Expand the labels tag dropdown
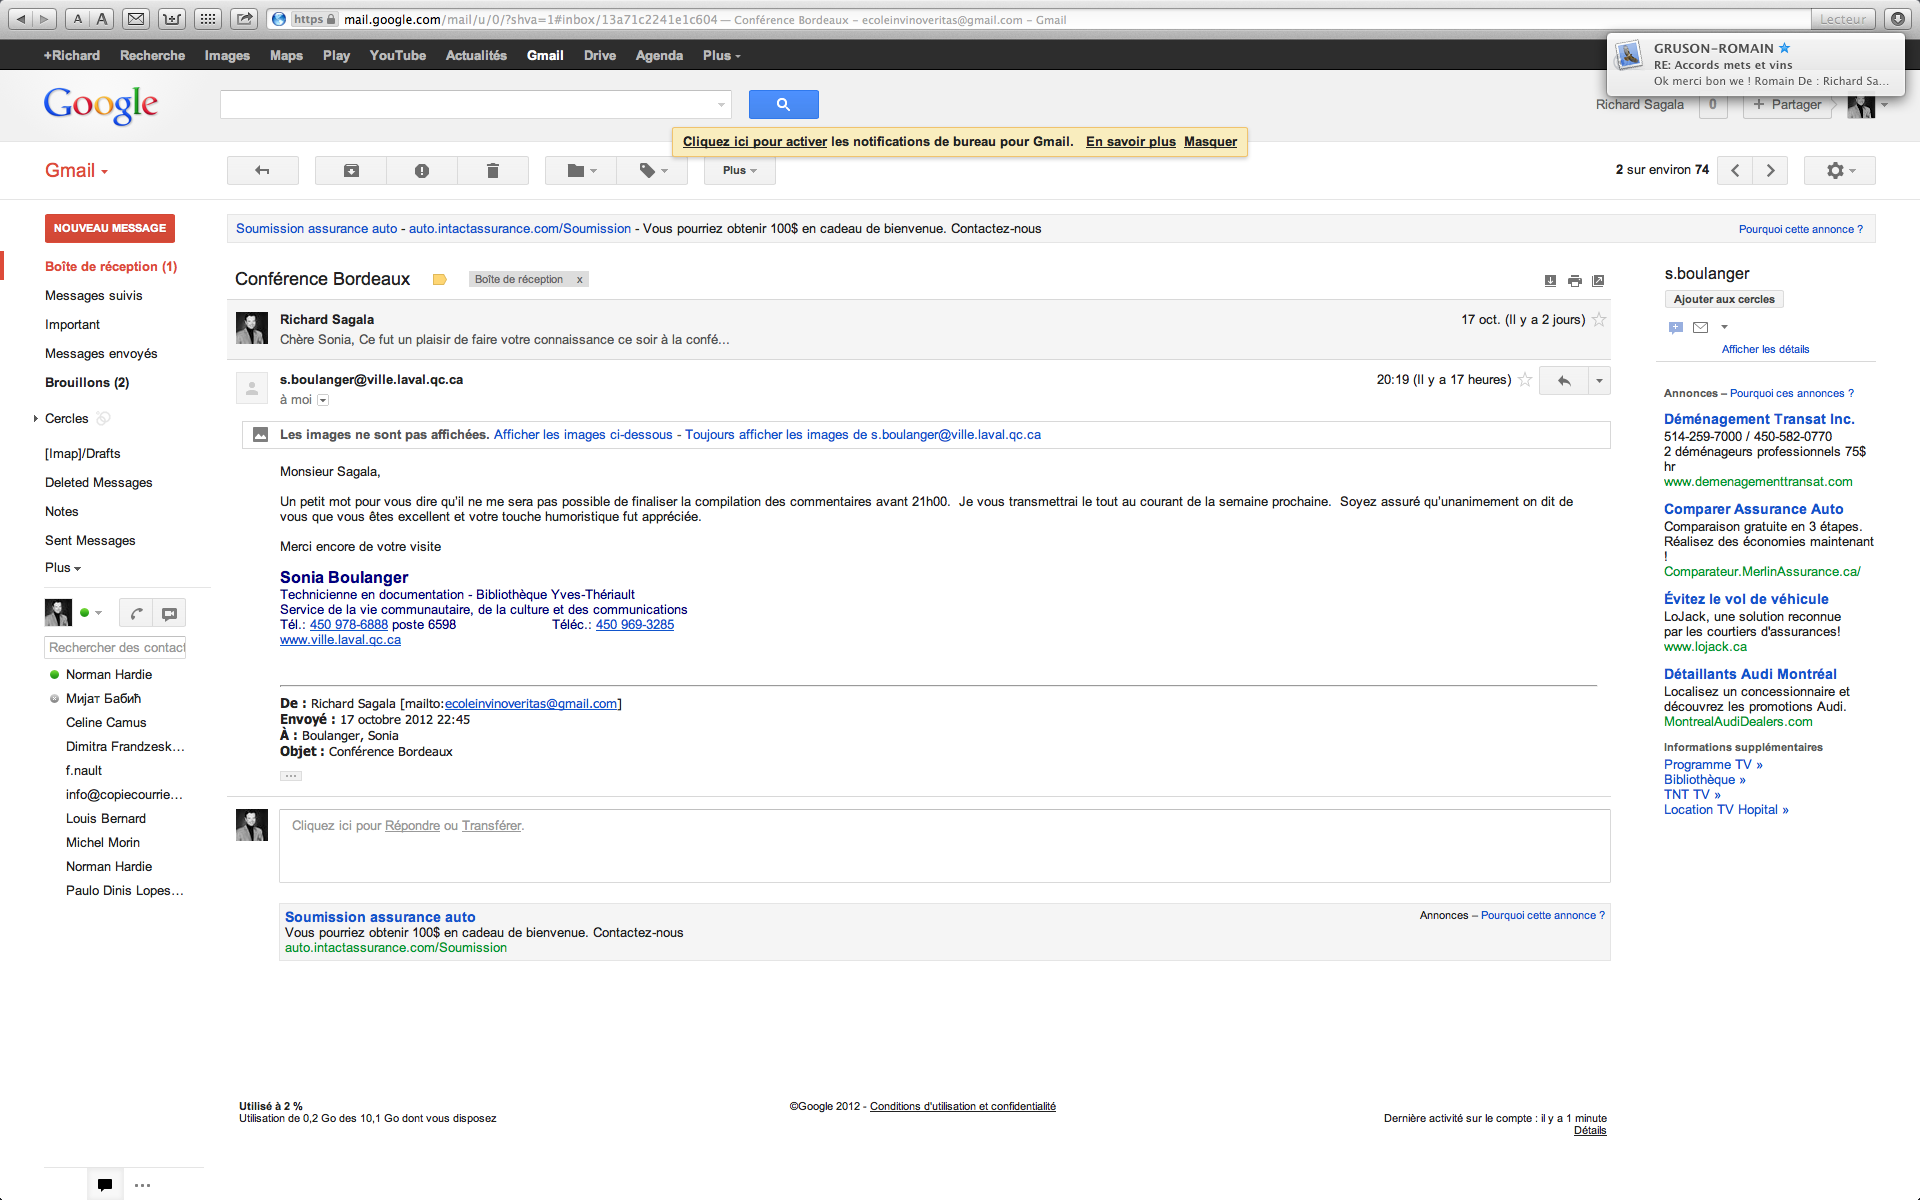Image resolution: width=1920 pixels, height=1200 pixels. (652, 171)
